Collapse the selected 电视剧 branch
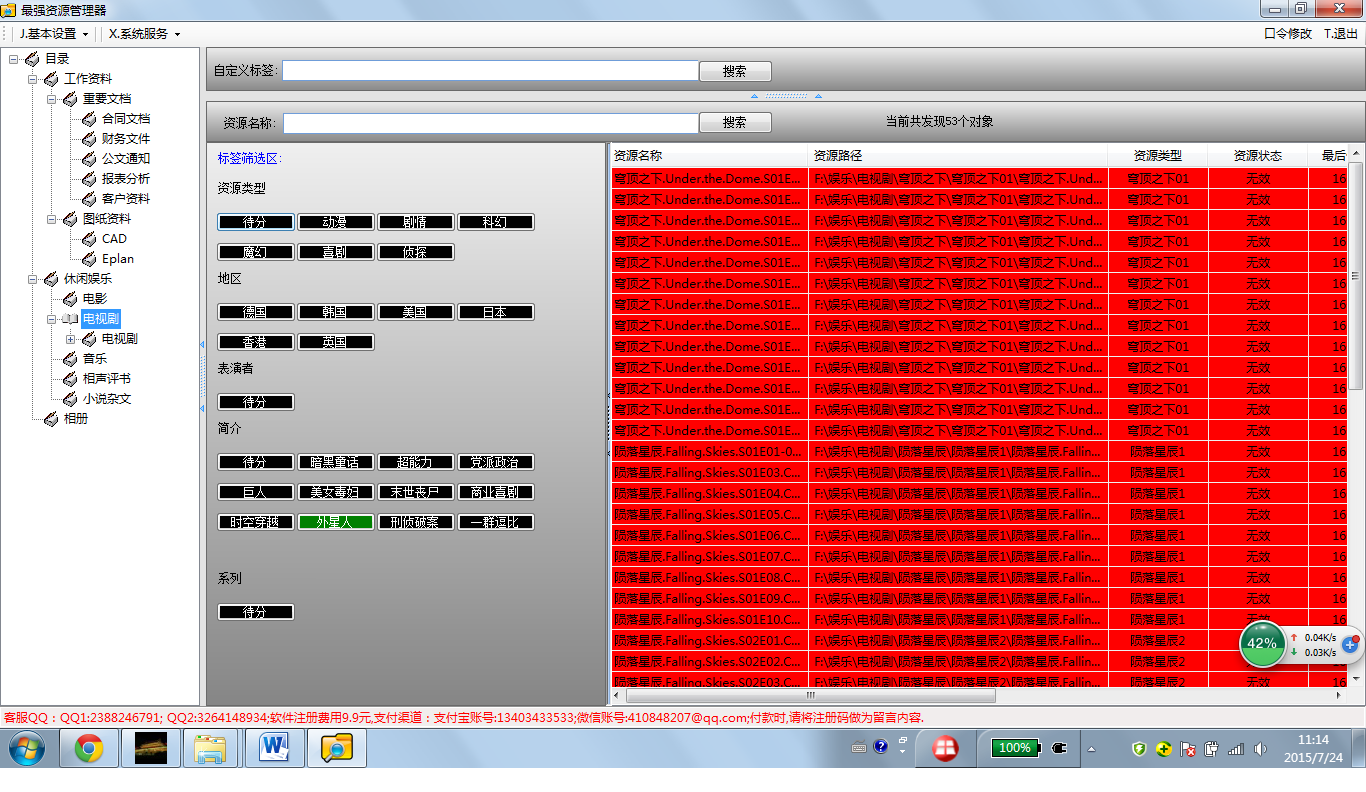Image resolution: width=1366 pixels, height=792 pixels. point(52,319)
